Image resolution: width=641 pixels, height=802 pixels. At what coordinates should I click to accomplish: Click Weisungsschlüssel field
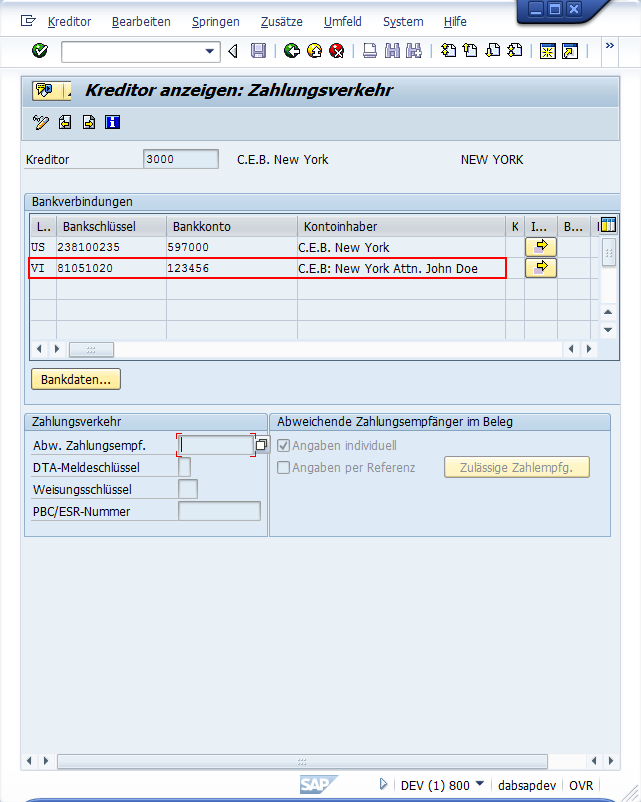188,489
